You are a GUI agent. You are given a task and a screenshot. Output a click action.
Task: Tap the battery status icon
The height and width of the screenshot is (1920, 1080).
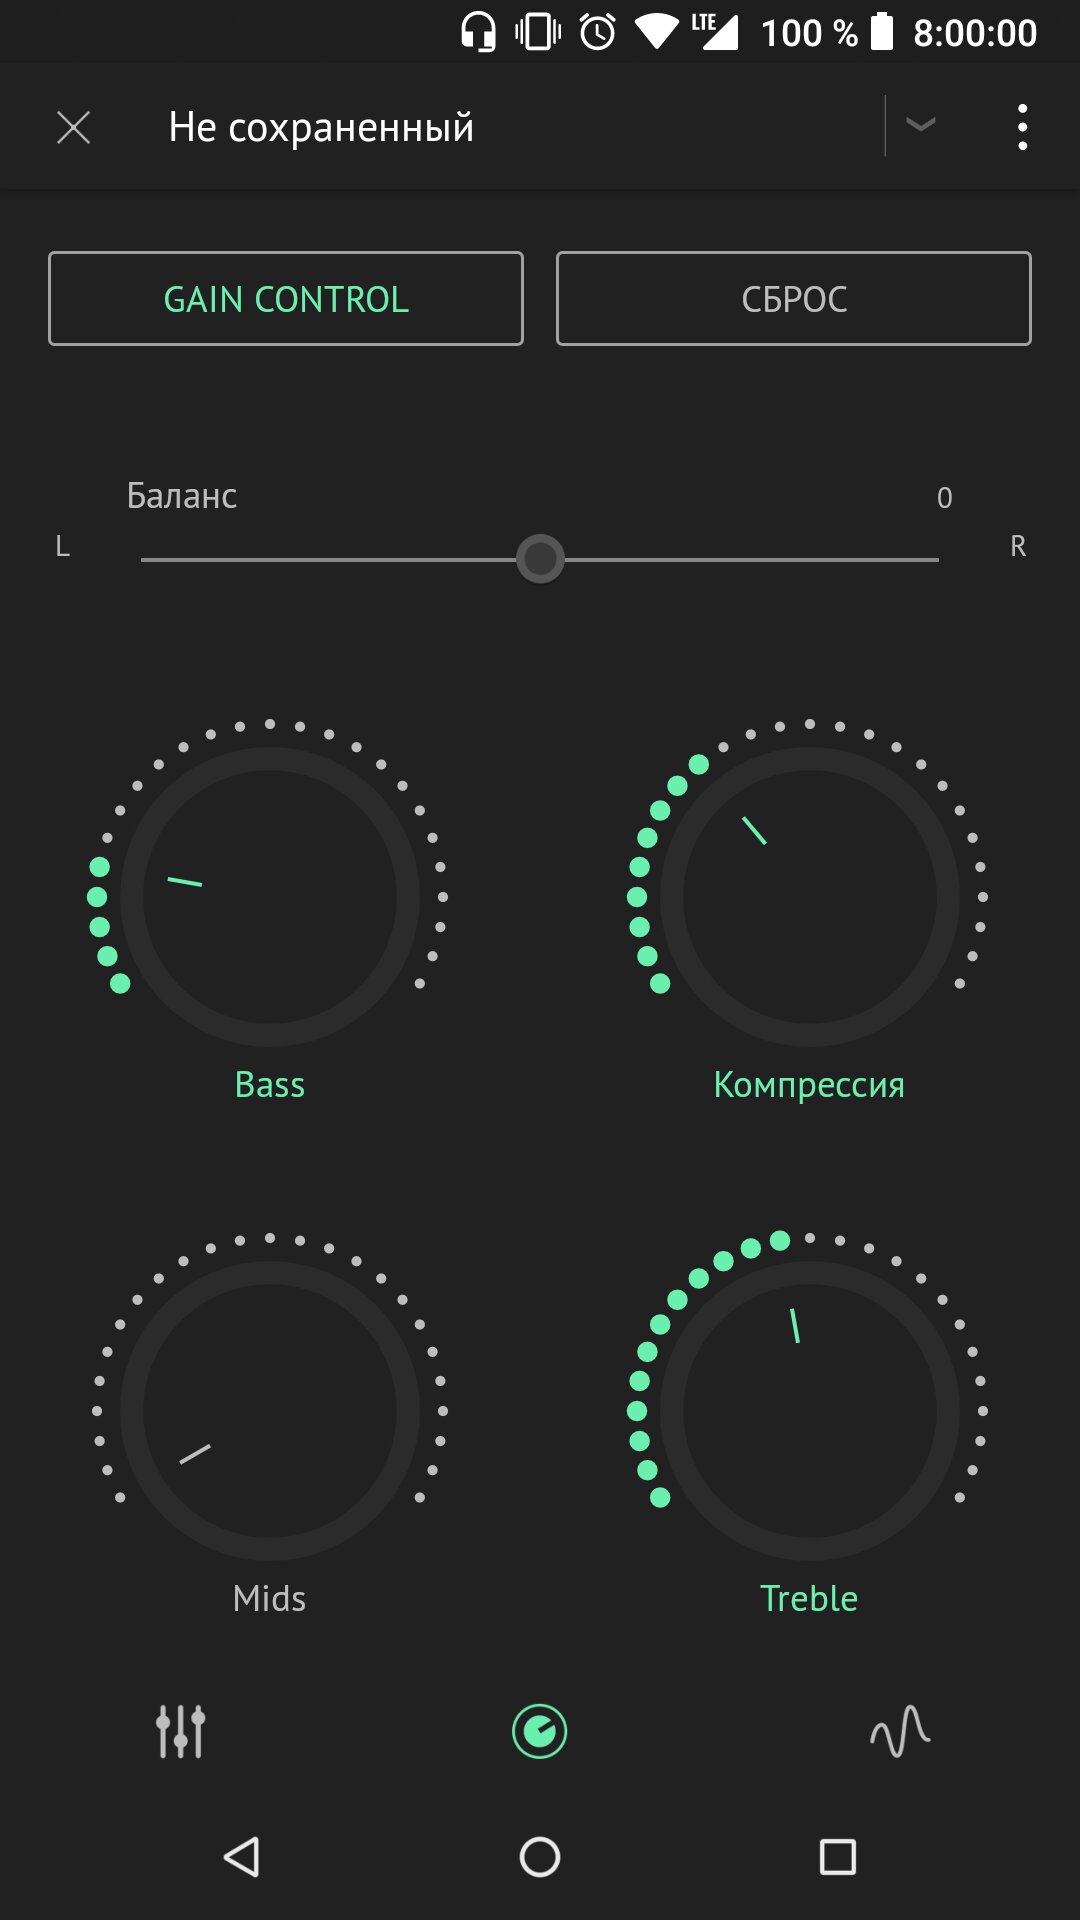882,32
